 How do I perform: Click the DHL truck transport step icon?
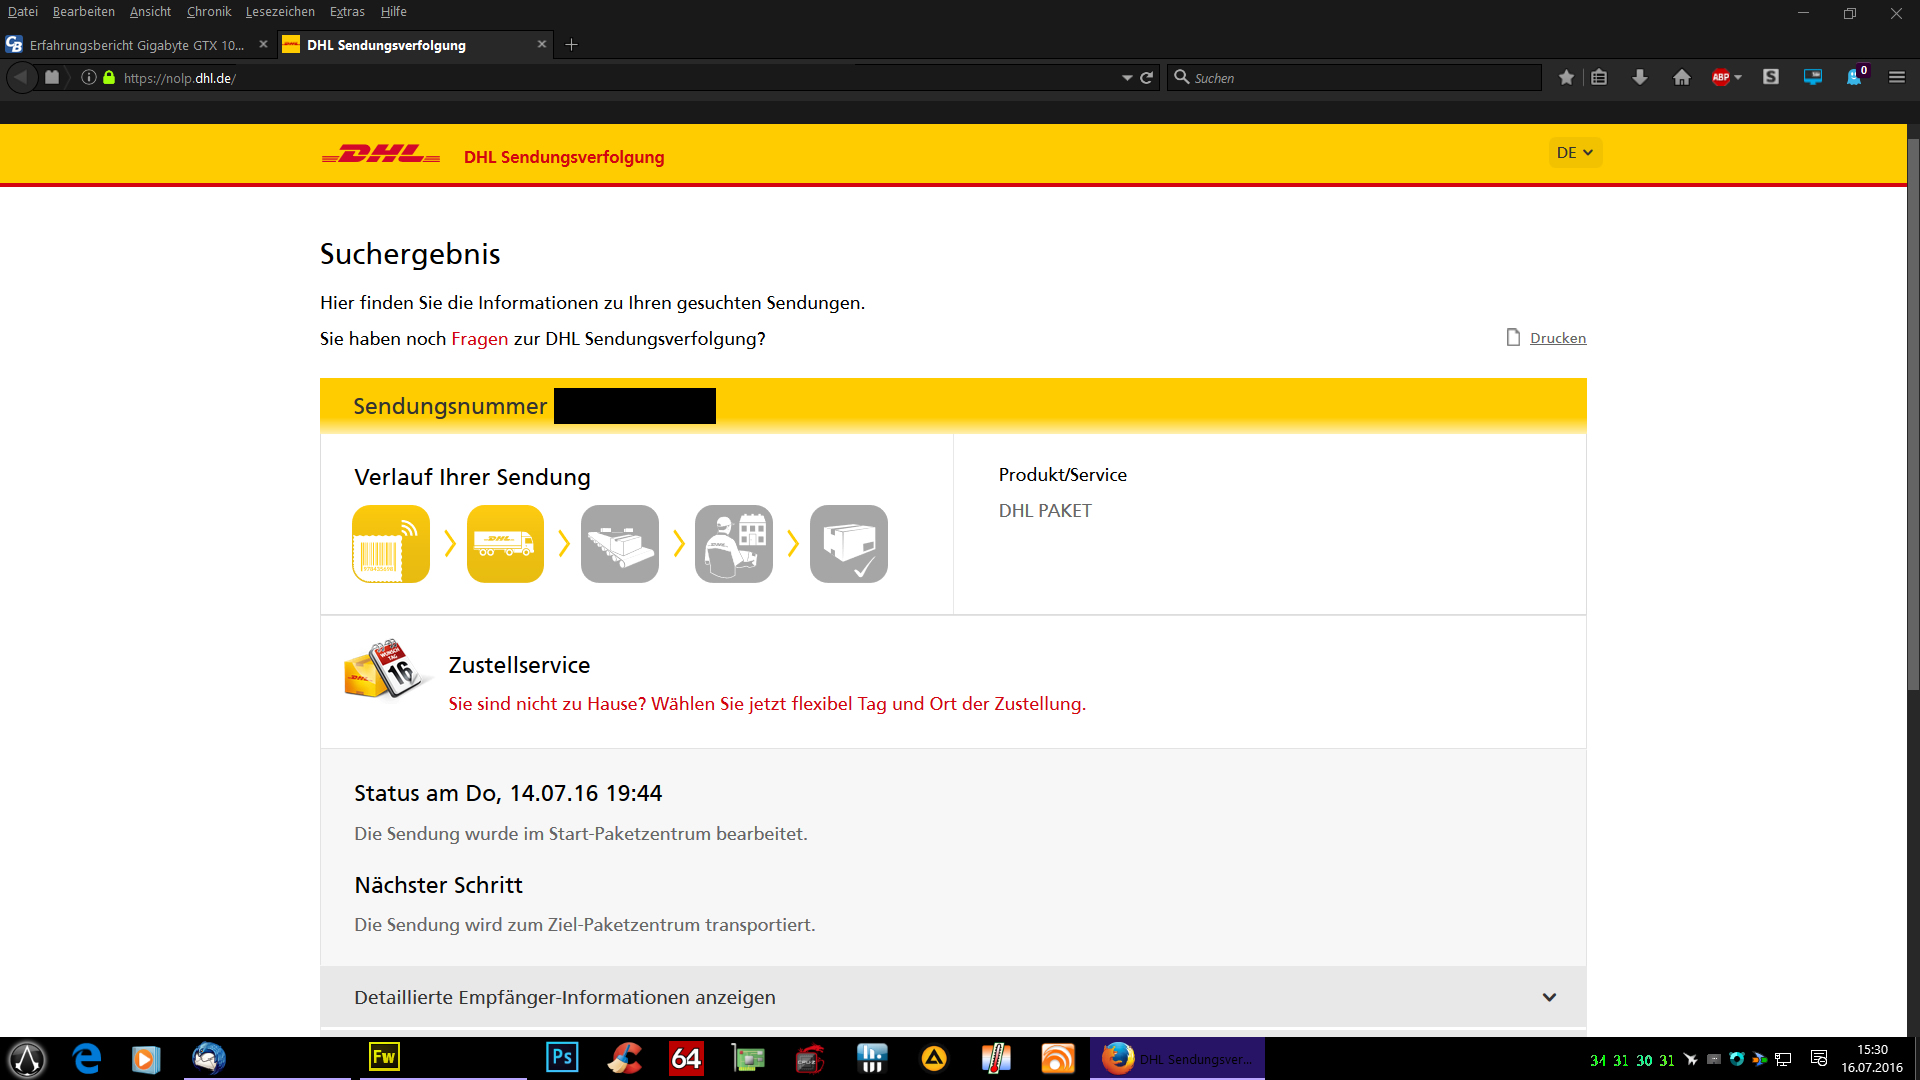[505, 544]
